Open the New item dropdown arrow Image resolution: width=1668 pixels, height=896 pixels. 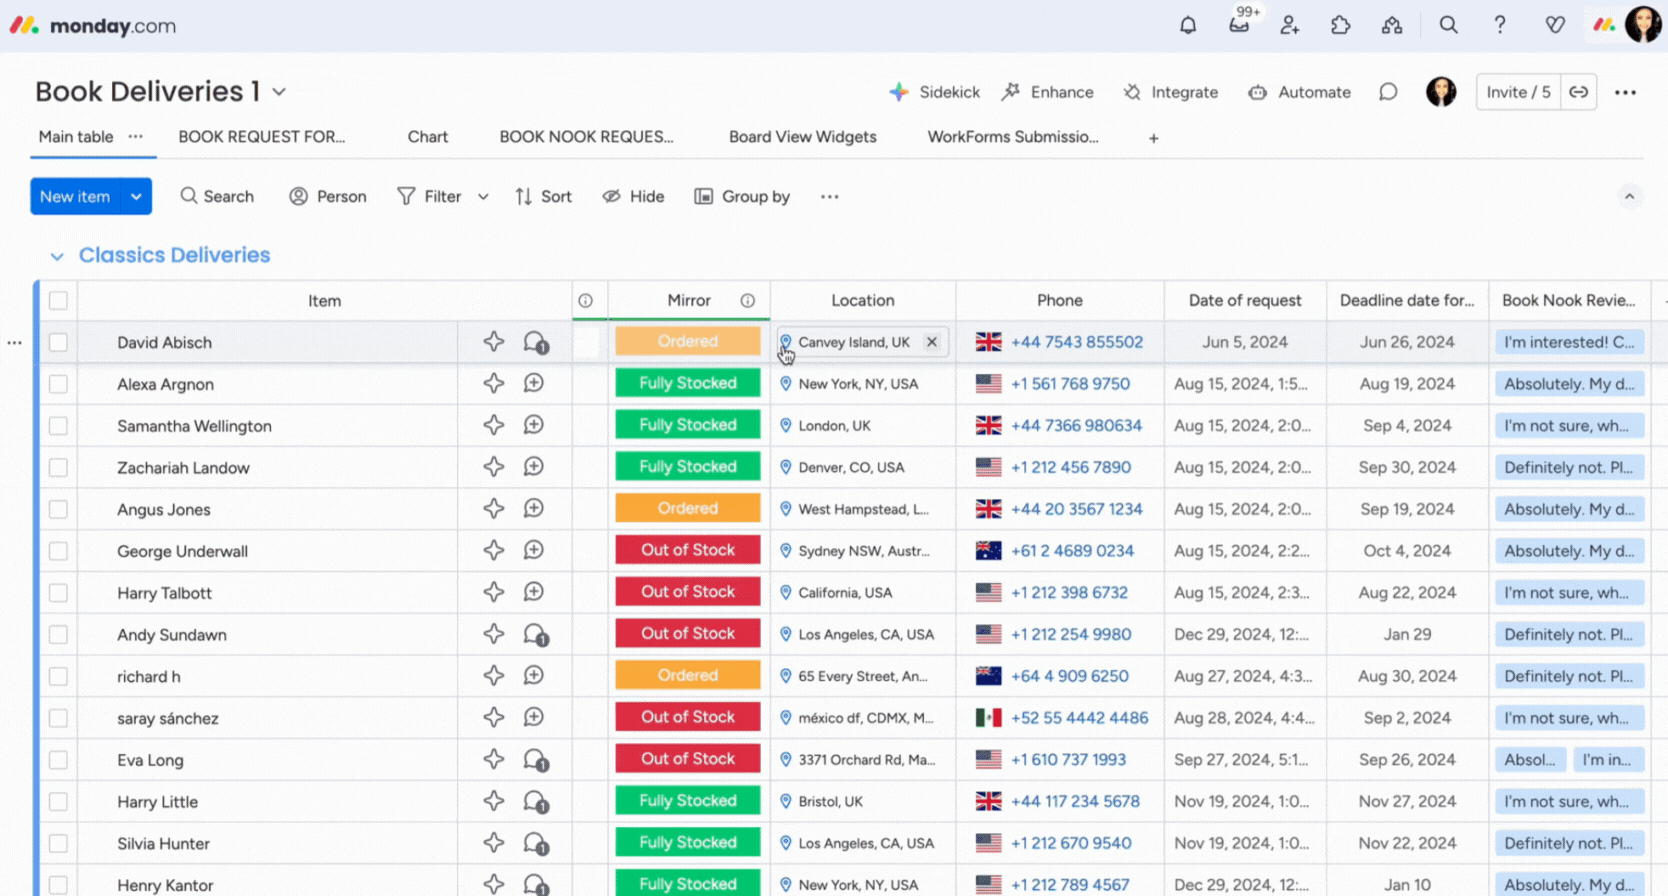(136, 197)
